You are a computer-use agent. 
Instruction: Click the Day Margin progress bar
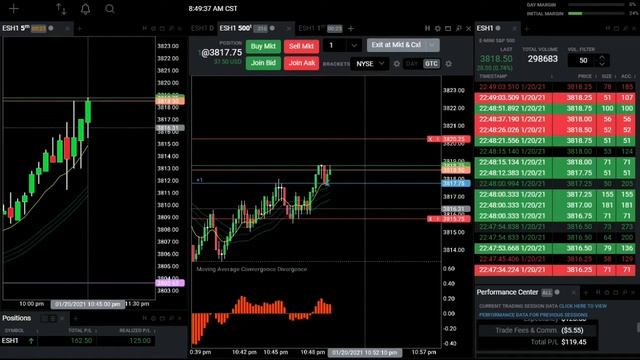click(x=596, y=5)
